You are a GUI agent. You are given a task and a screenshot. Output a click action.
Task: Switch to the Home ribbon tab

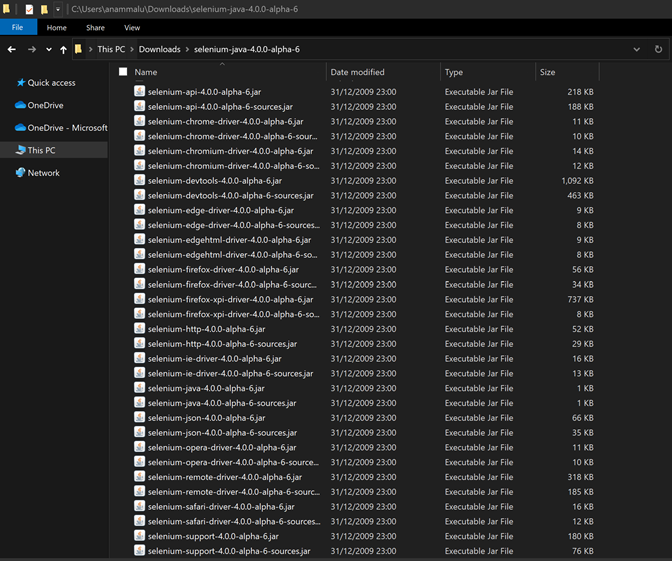(57, 27)
